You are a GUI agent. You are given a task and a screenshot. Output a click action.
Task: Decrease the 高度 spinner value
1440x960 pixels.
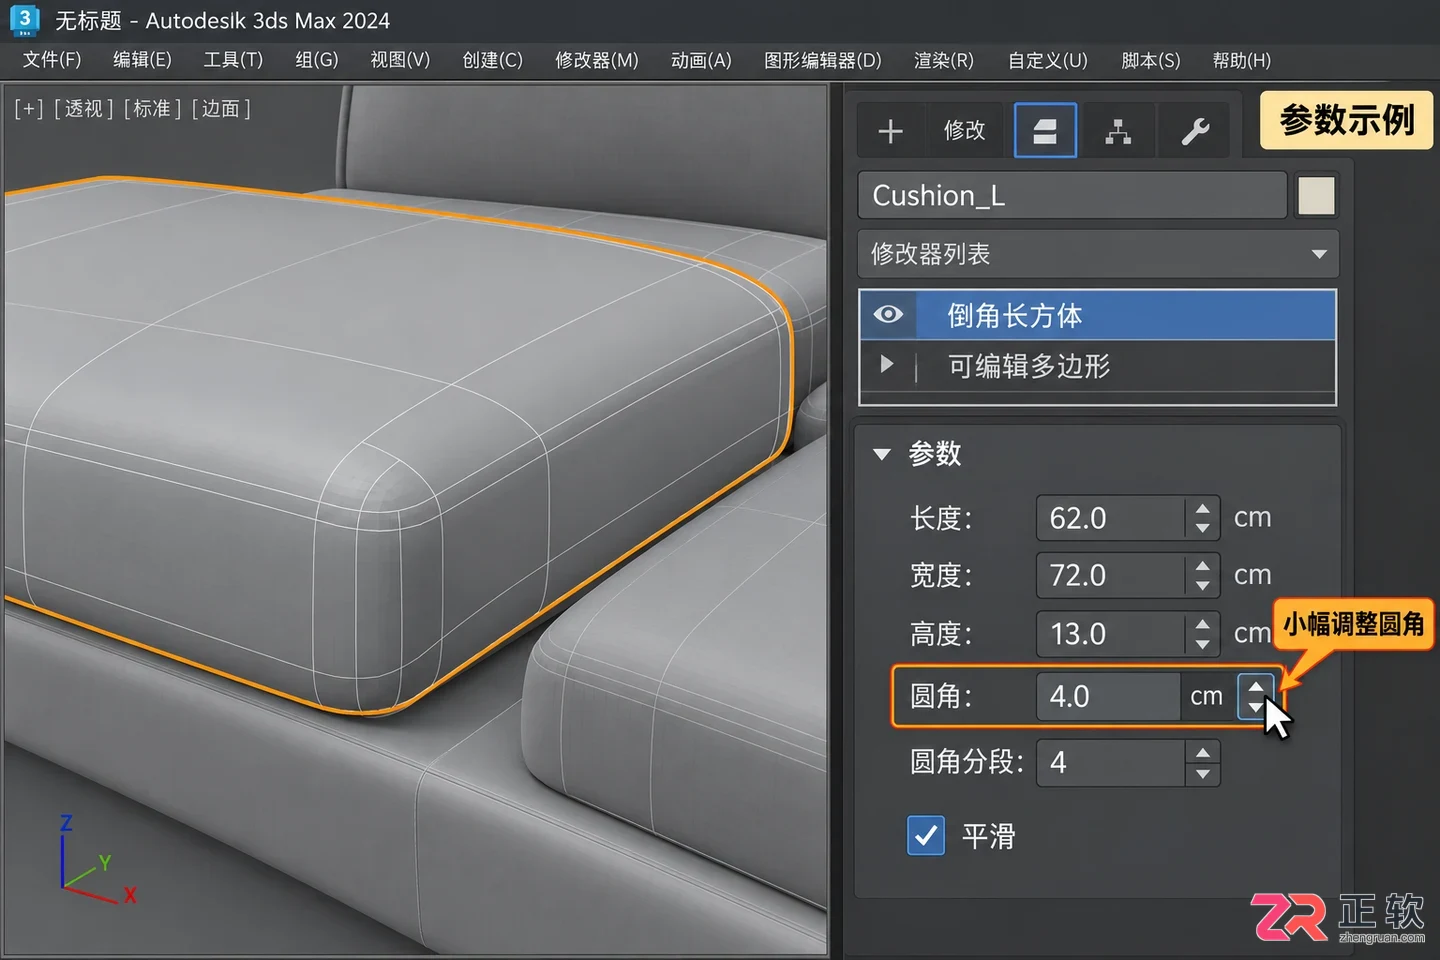click(x=1202, y=645)
